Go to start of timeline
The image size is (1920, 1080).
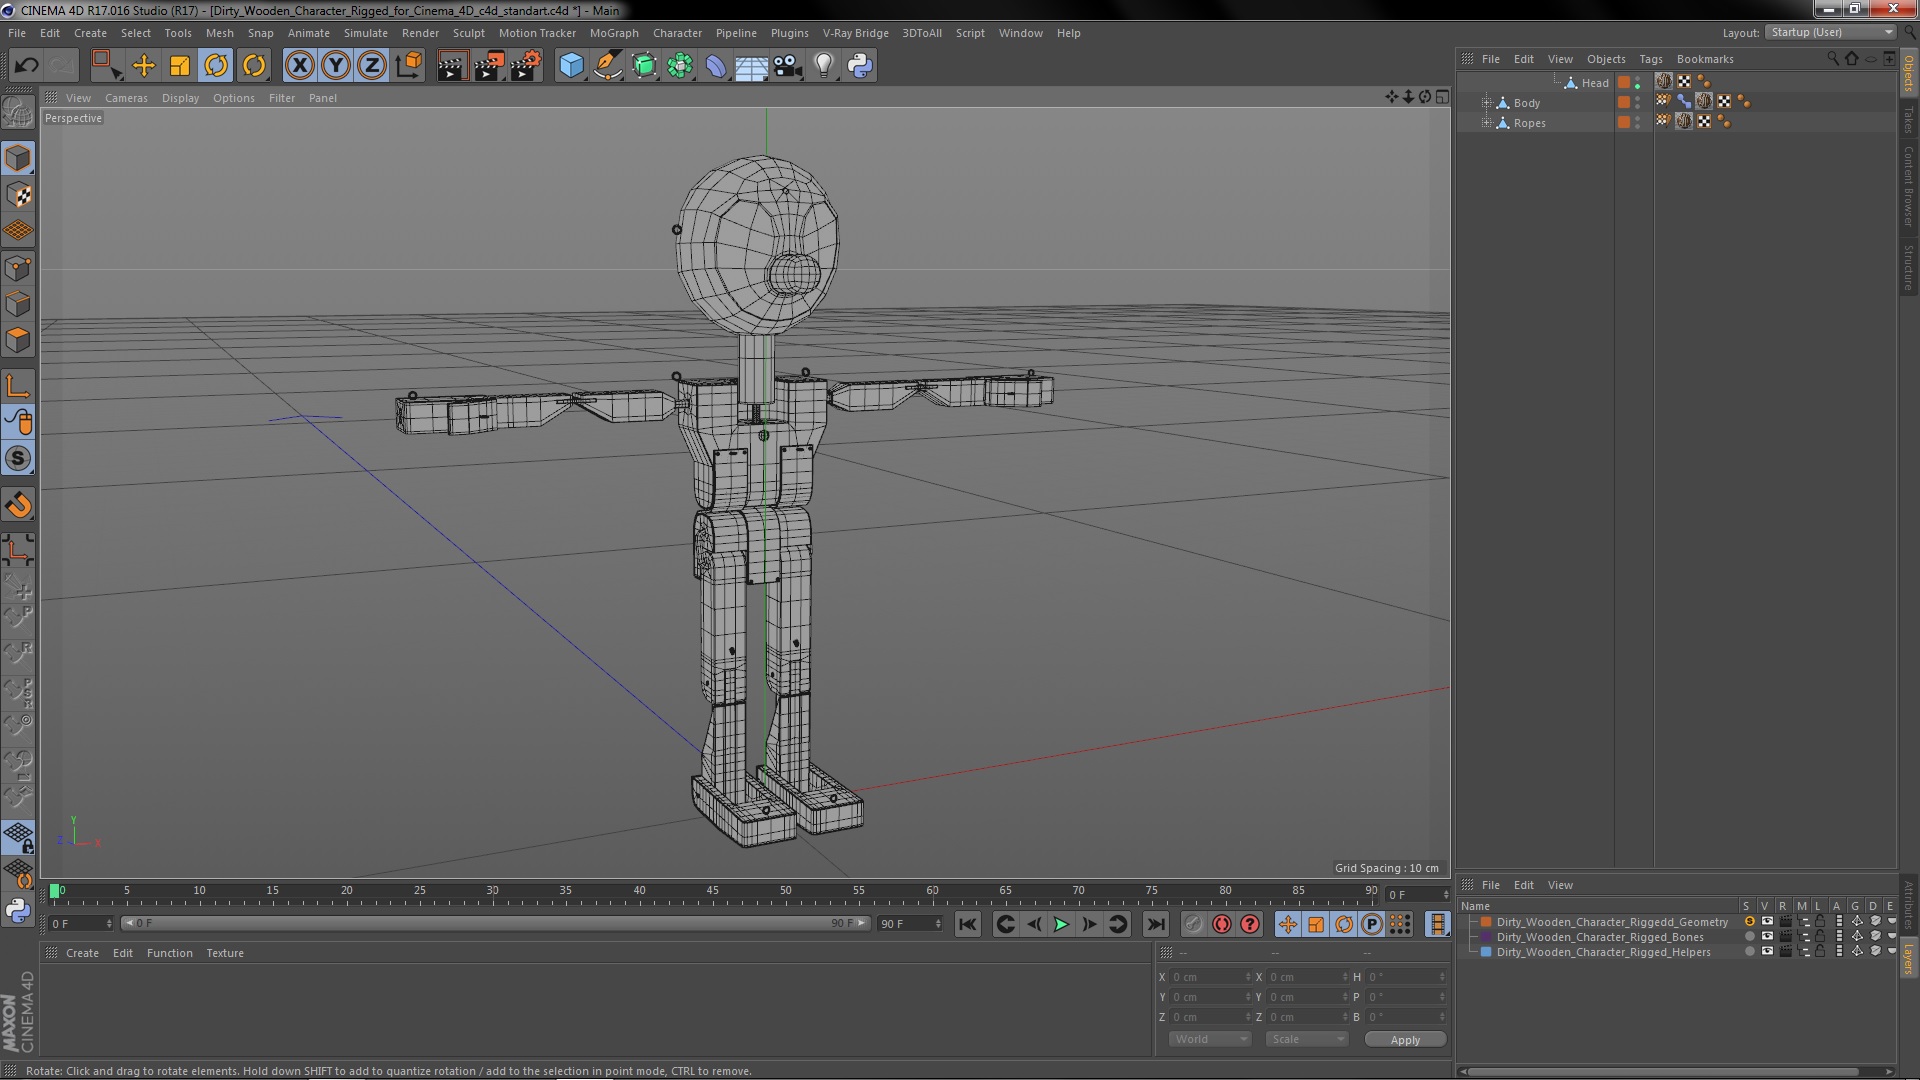967,925
